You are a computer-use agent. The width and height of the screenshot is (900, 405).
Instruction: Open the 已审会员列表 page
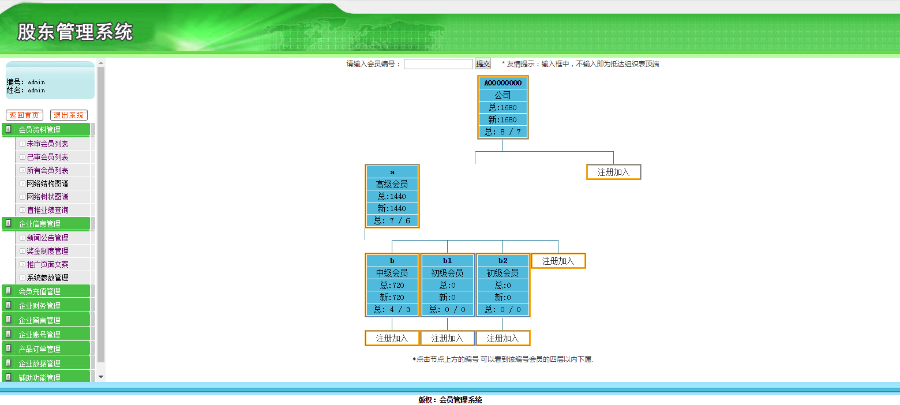pyautogui.click(x=48, y=157)
